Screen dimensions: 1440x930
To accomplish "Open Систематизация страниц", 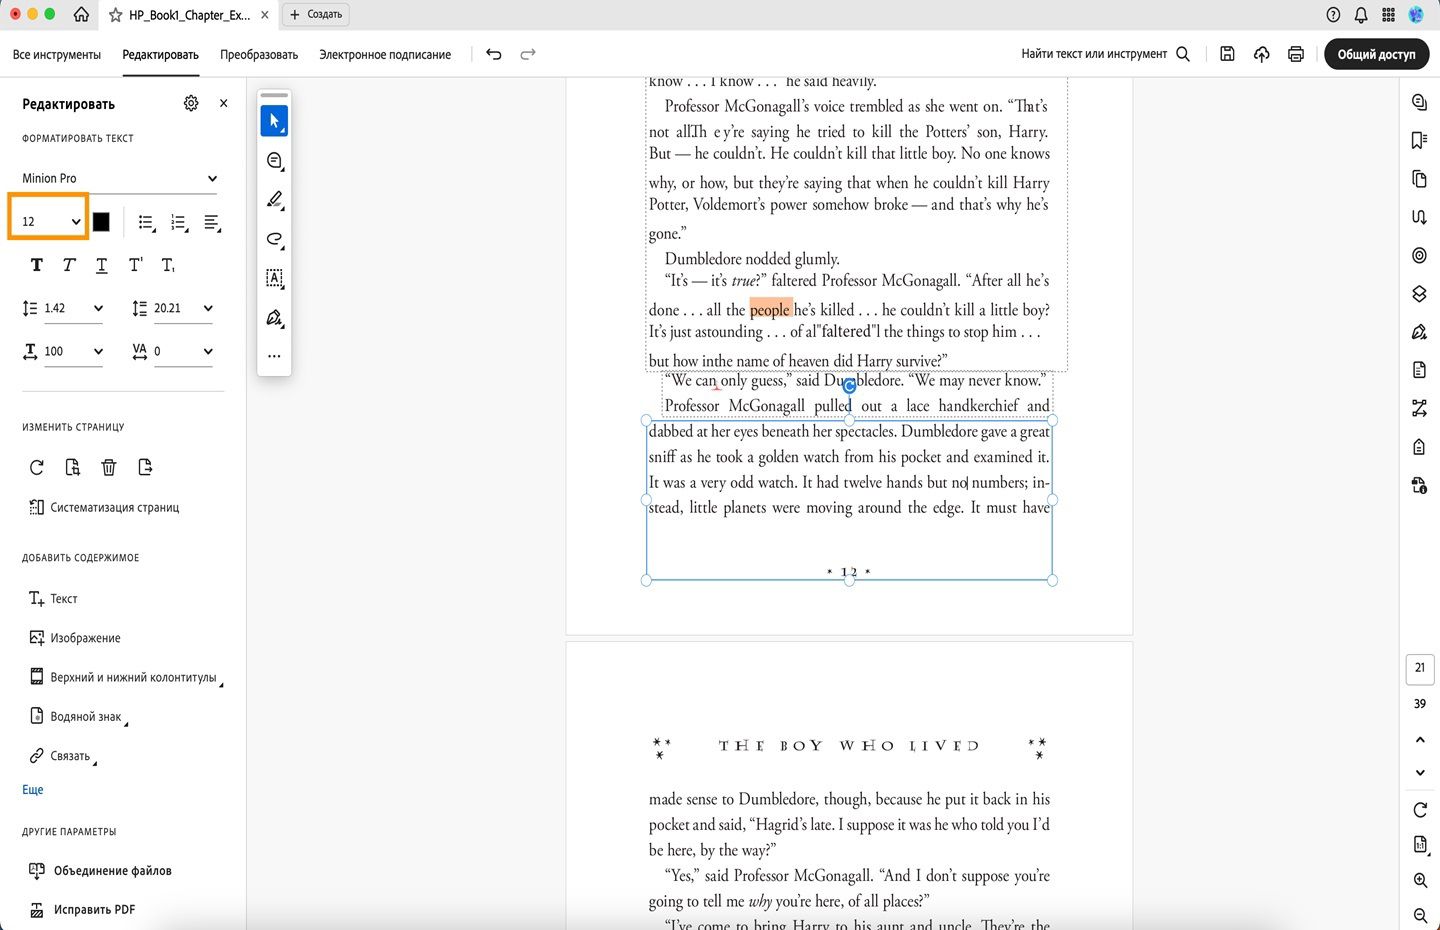I will click(x=104, y=507).
